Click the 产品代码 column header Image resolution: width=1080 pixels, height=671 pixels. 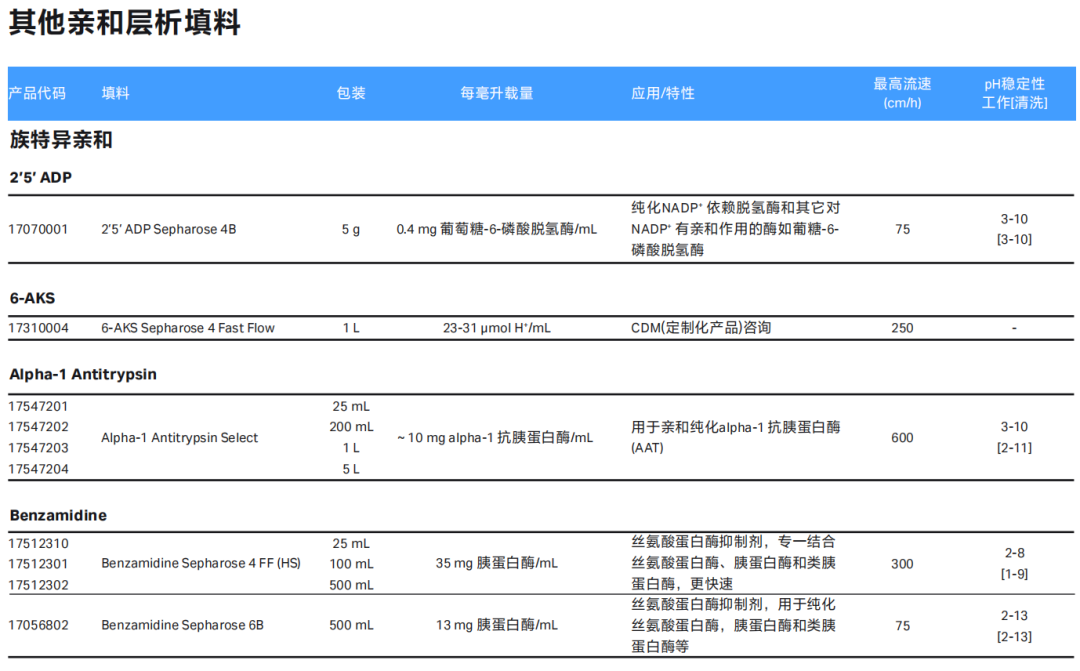pos(37,94)
